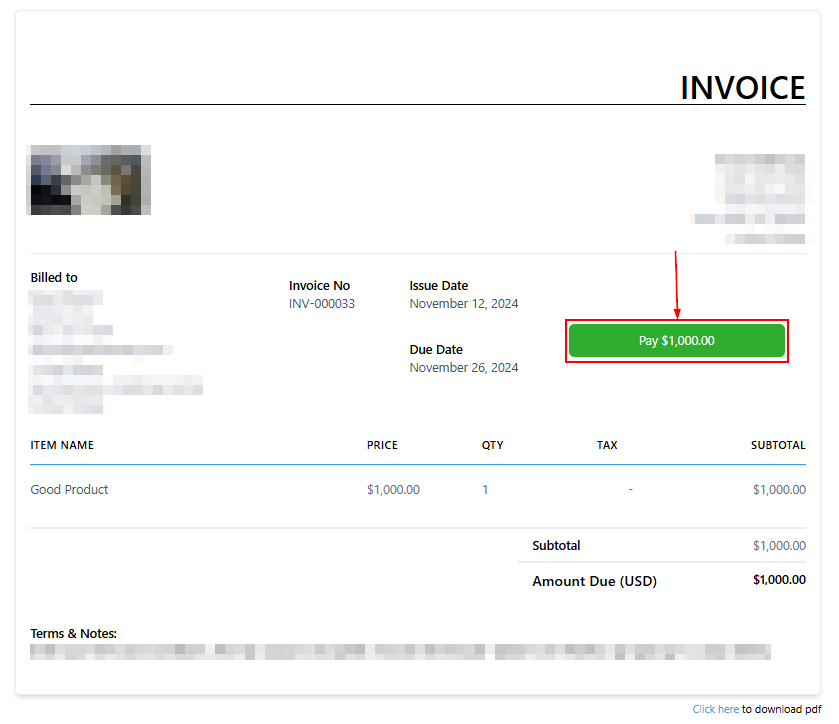This screenshot has height=724, width=839.
Task: Click the PRICE column header
Action: point(382,445)
